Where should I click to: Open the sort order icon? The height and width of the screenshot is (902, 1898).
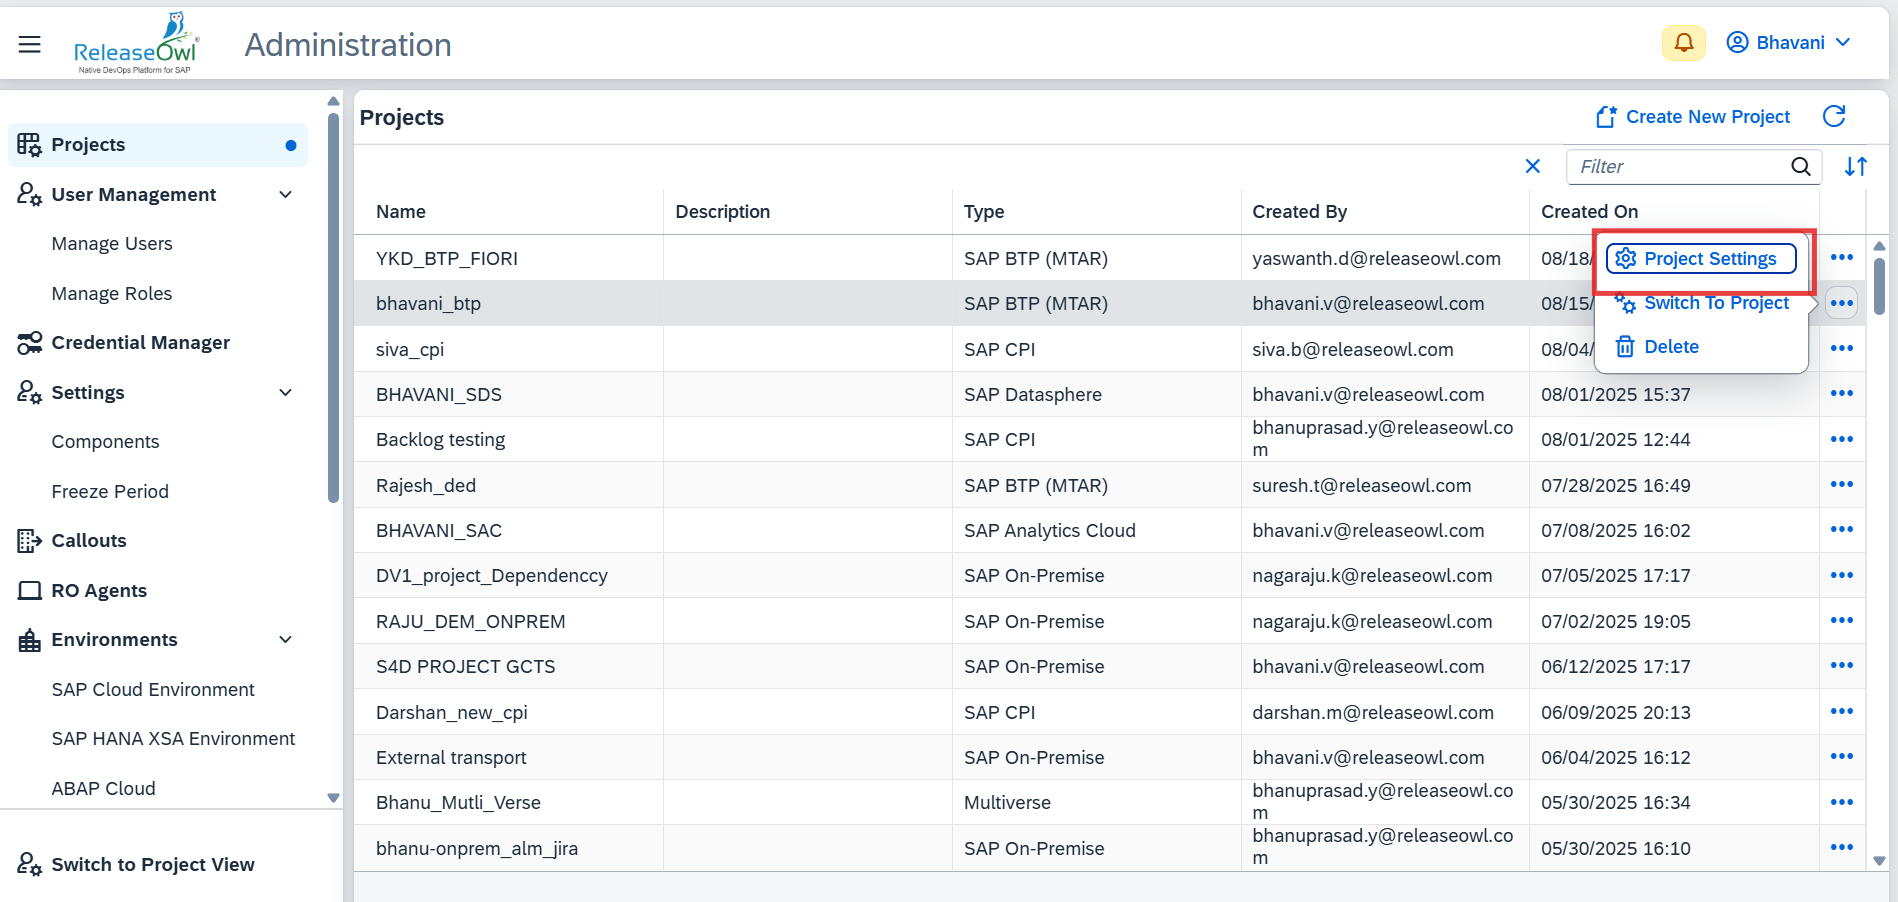click(1856, 167)
